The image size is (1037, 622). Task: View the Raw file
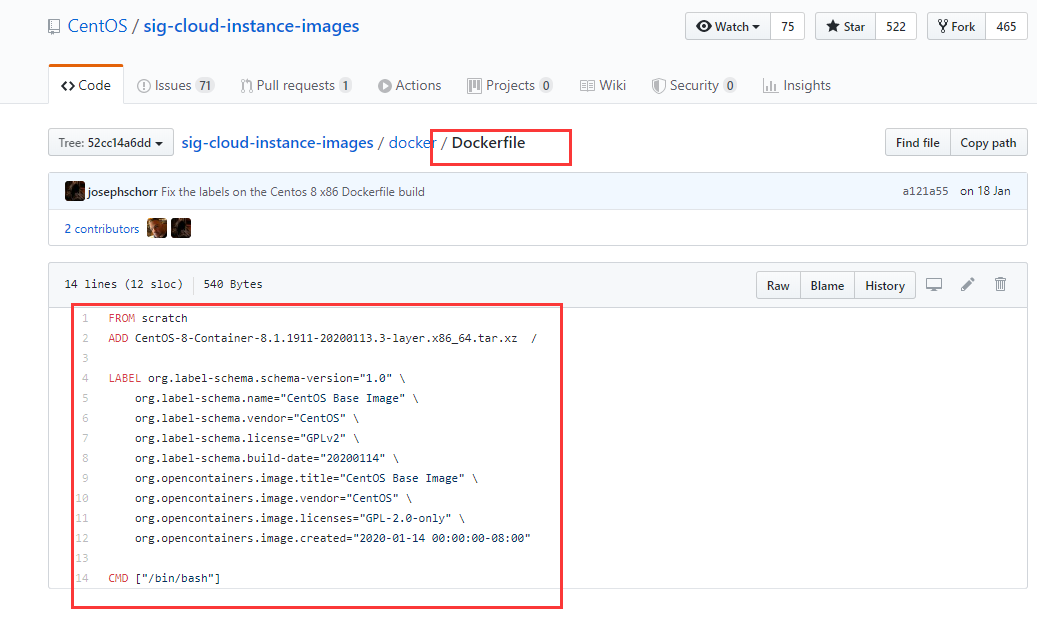tap(778, 285)
